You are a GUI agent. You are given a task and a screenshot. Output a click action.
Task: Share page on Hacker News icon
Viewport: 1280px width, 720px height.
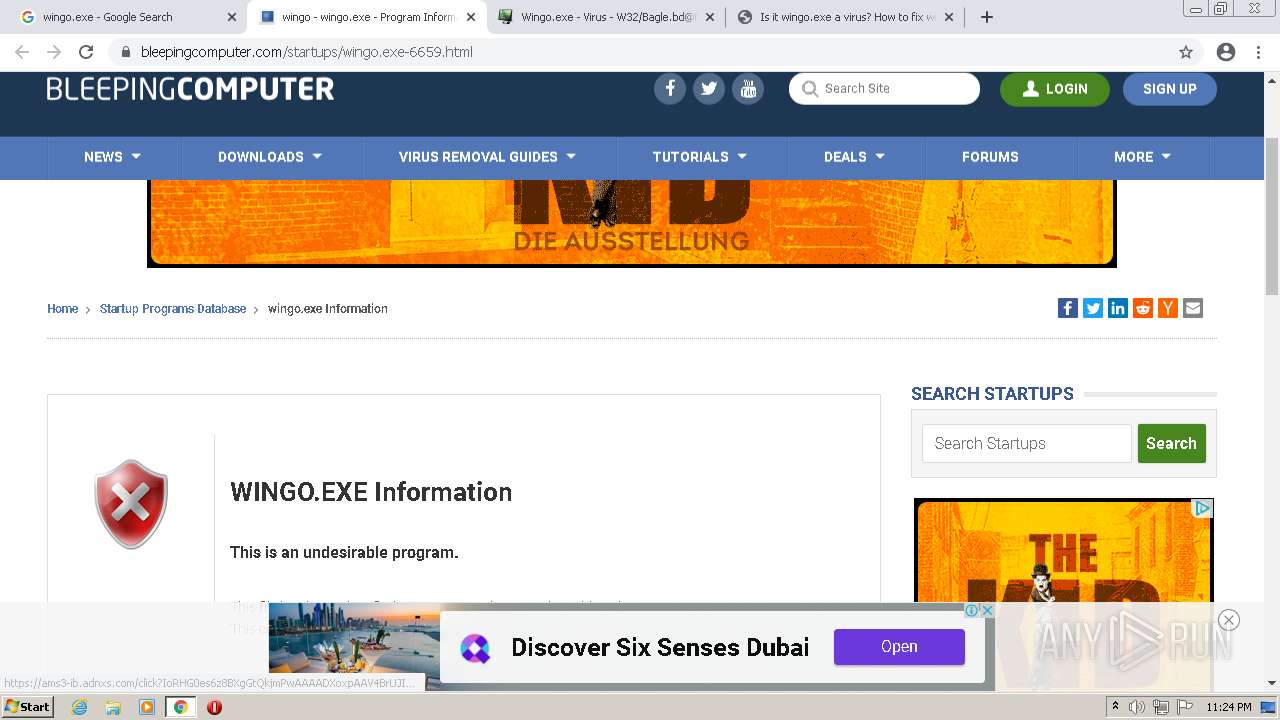[1168, 308]
